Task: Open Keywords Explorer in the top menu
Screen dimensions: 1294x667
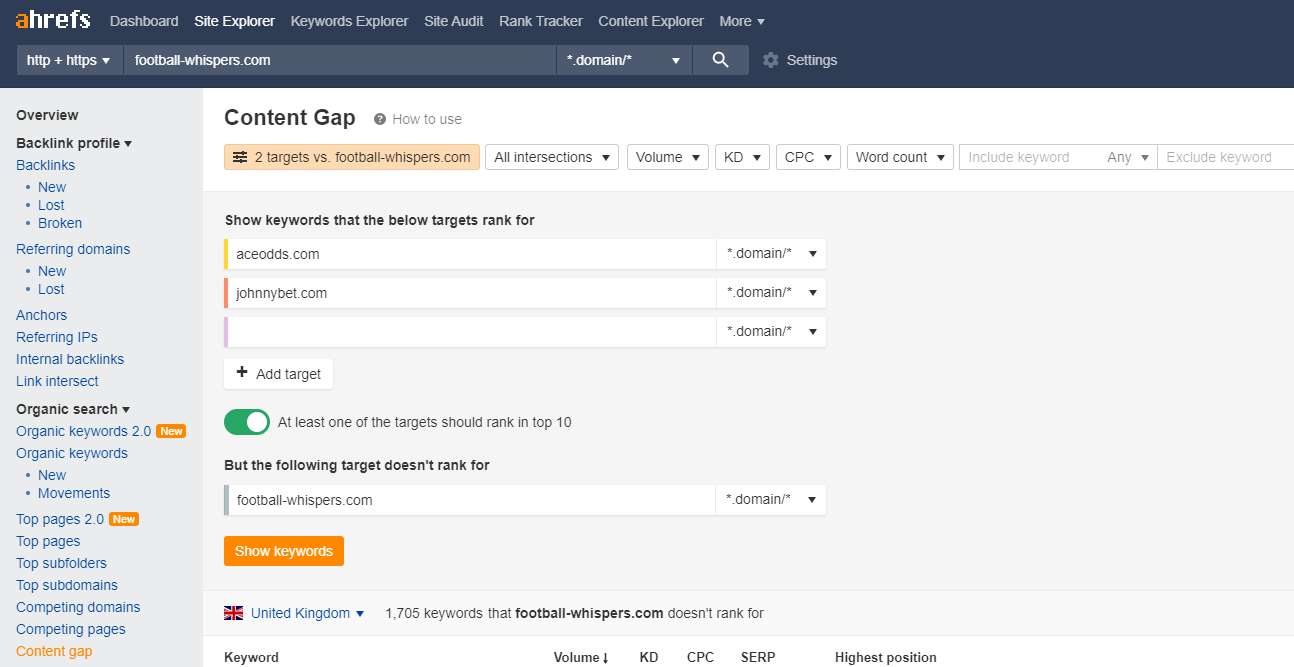Action: [x=349, y=21]
